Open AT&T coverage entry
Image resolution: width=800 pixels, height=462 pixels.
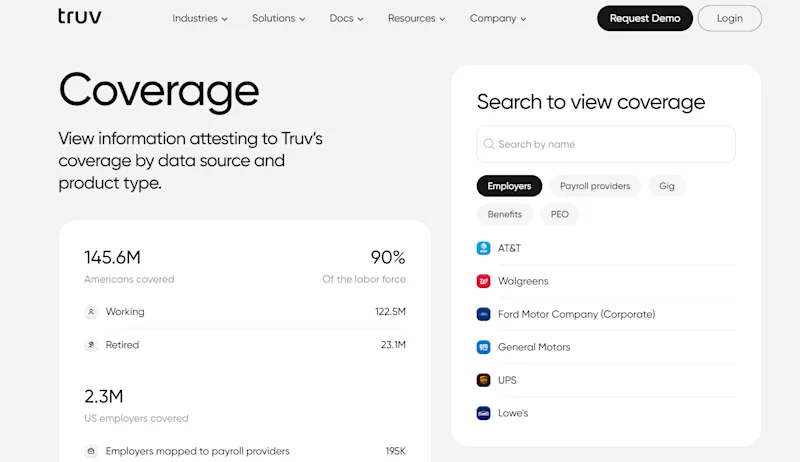[x=606, y=248]
